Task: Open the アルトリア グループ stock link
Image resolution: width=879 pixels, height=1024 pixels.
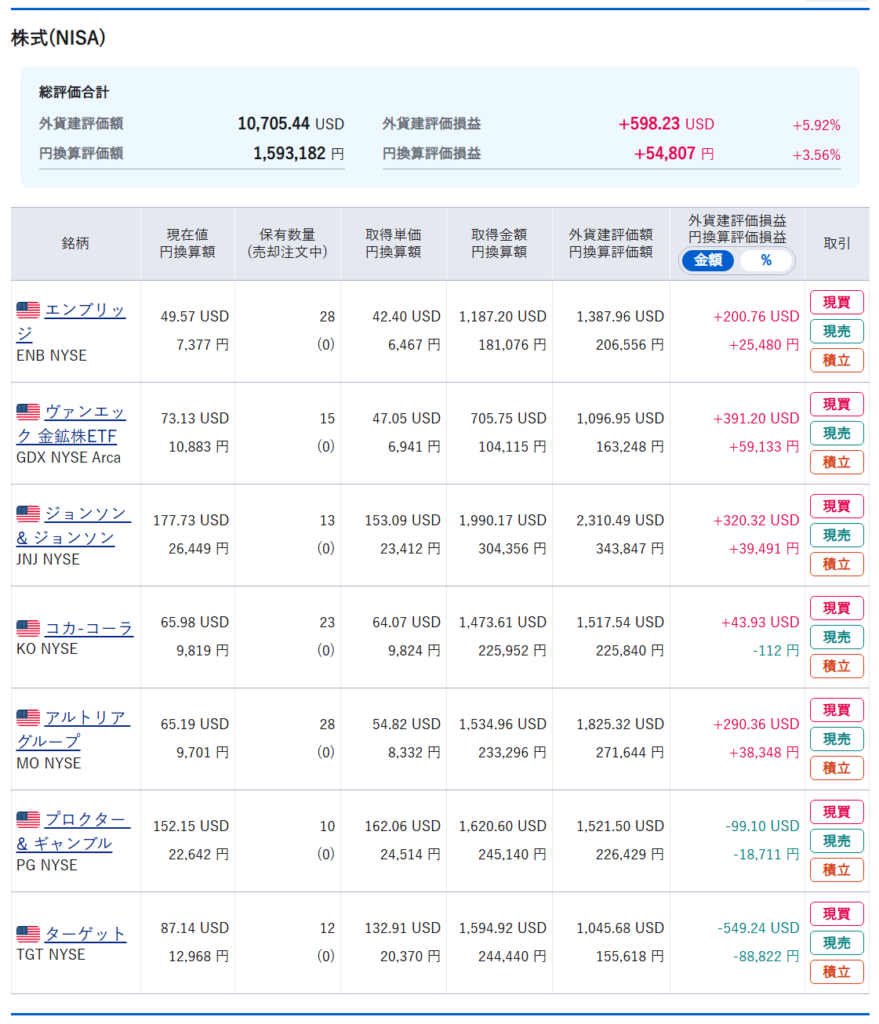Action: (86, 719)
